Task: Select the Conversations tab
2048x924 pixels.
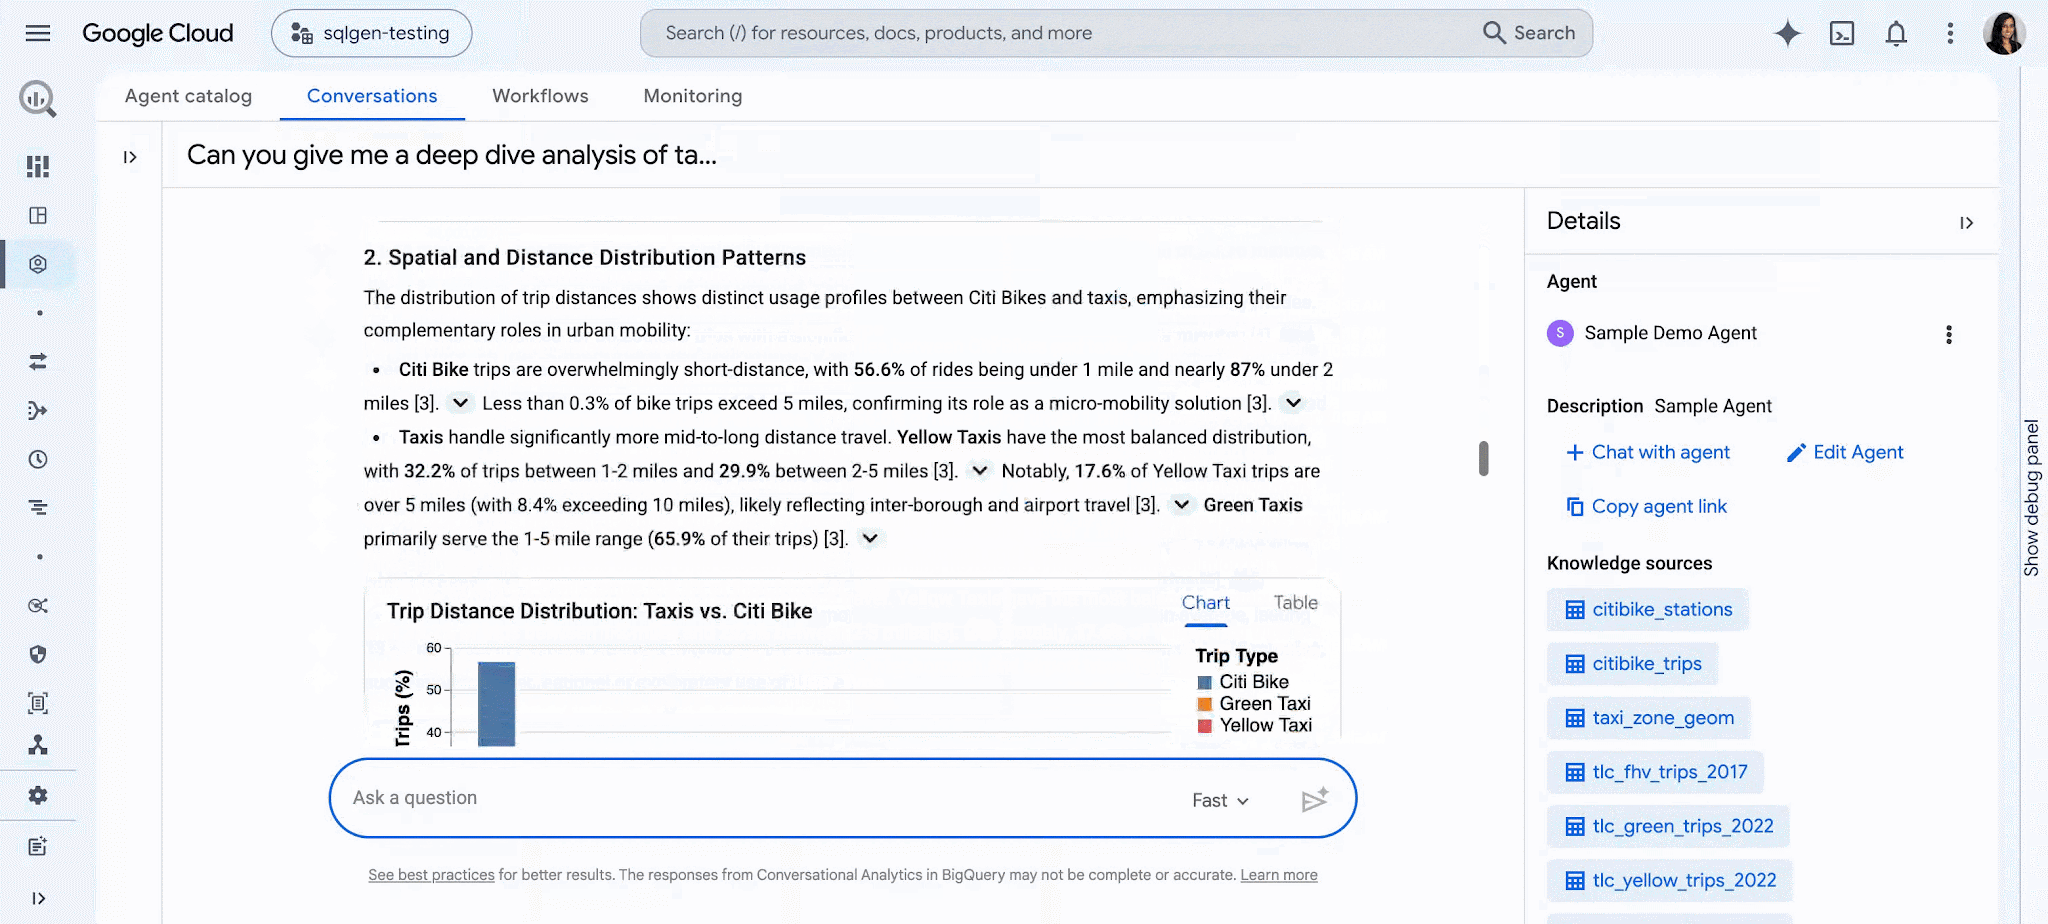Action: [372, 96]
